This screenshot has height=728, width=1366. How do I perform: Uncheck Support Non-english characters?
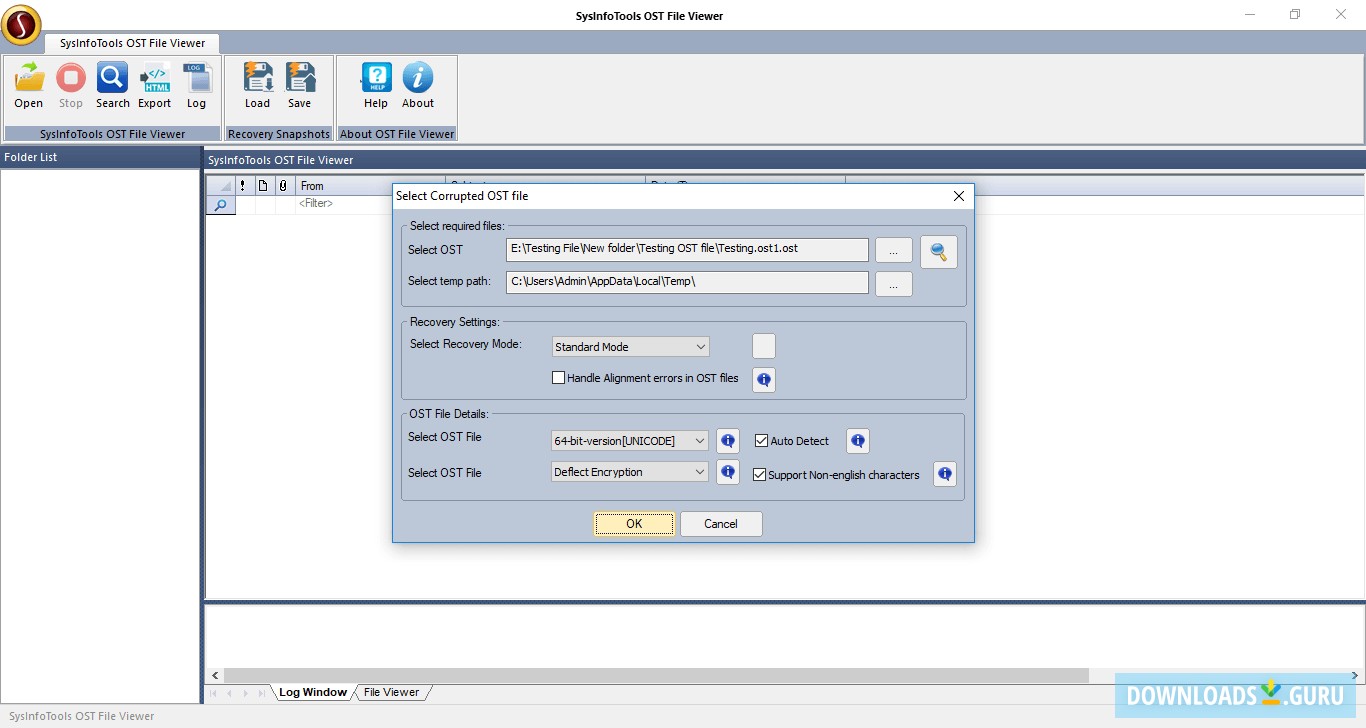click(x=759, y=475)
